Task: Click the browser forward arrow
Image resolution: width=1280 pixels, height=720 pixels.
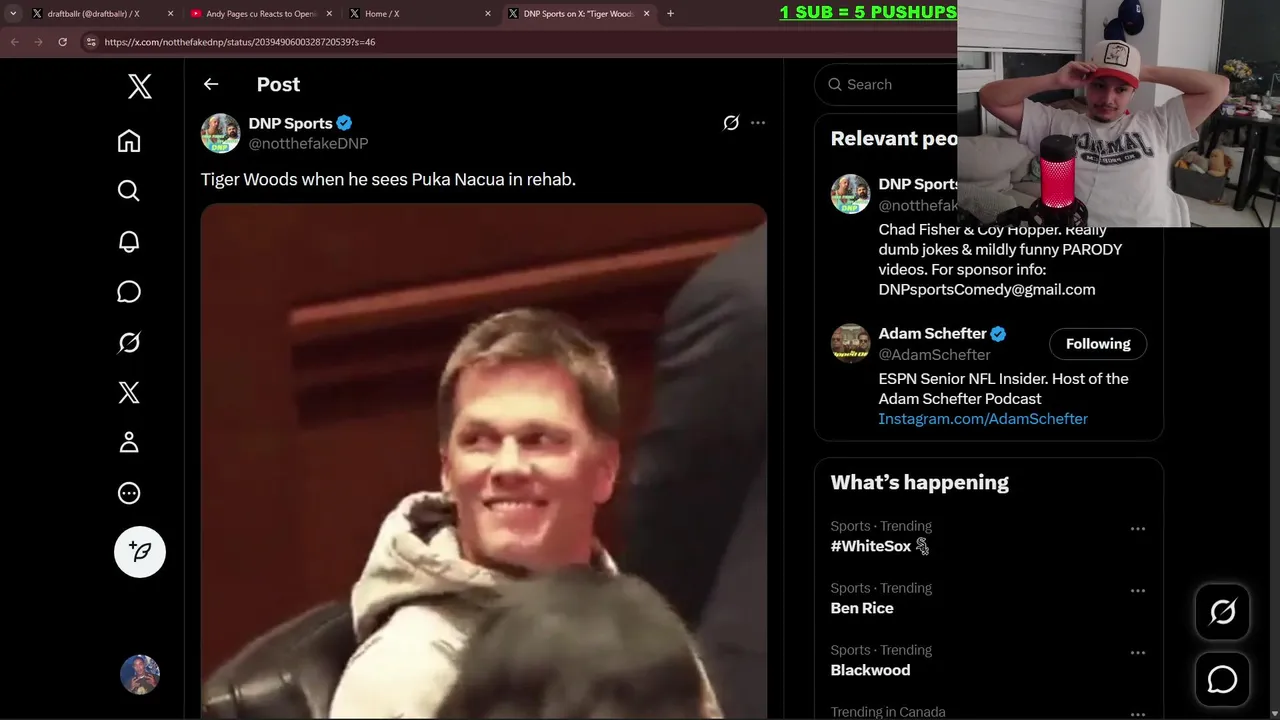Action: pyautogui.click(x=38, y=42)
